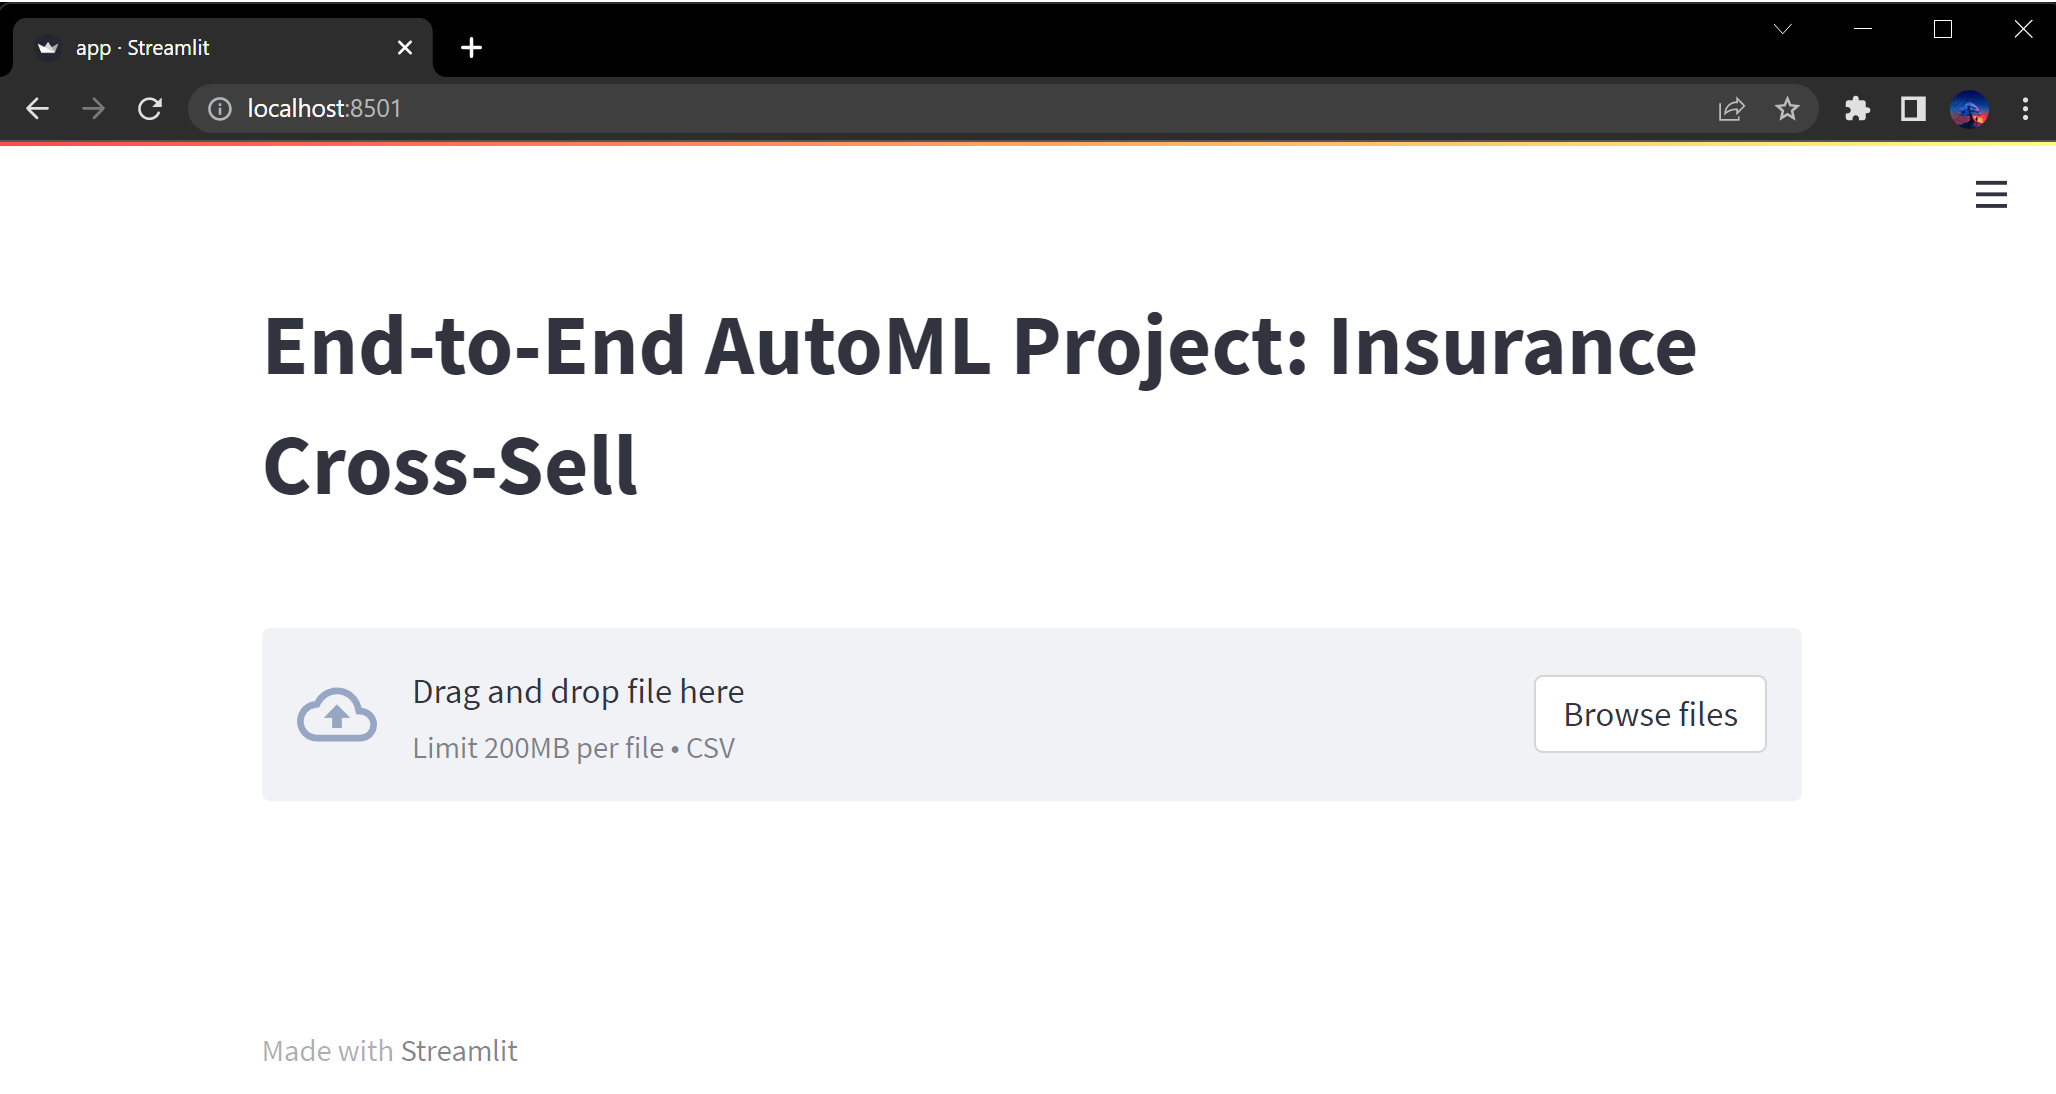Close the app · Streamlit tab
Image resolution: width=2056 pixels, height=1094 pixels.
tap(405, 48)
